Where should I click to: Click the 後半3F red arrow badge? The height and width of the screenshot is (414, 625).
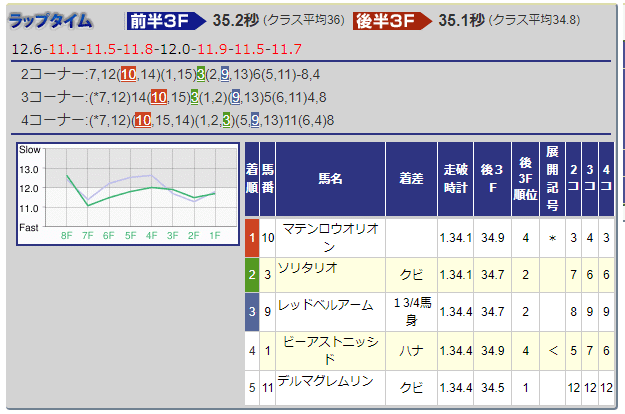click(392, 21)
